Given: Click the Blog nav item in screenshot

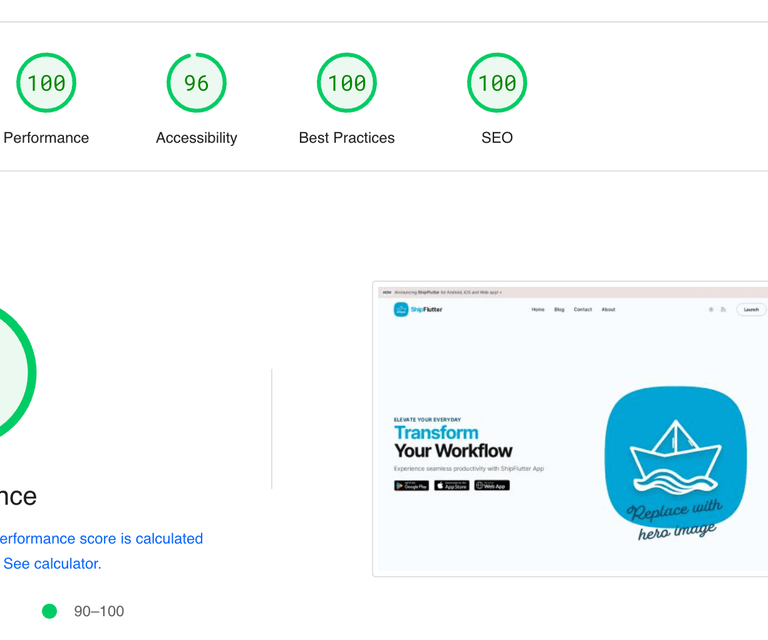Looking at the screenshot, I should (559, 309).
